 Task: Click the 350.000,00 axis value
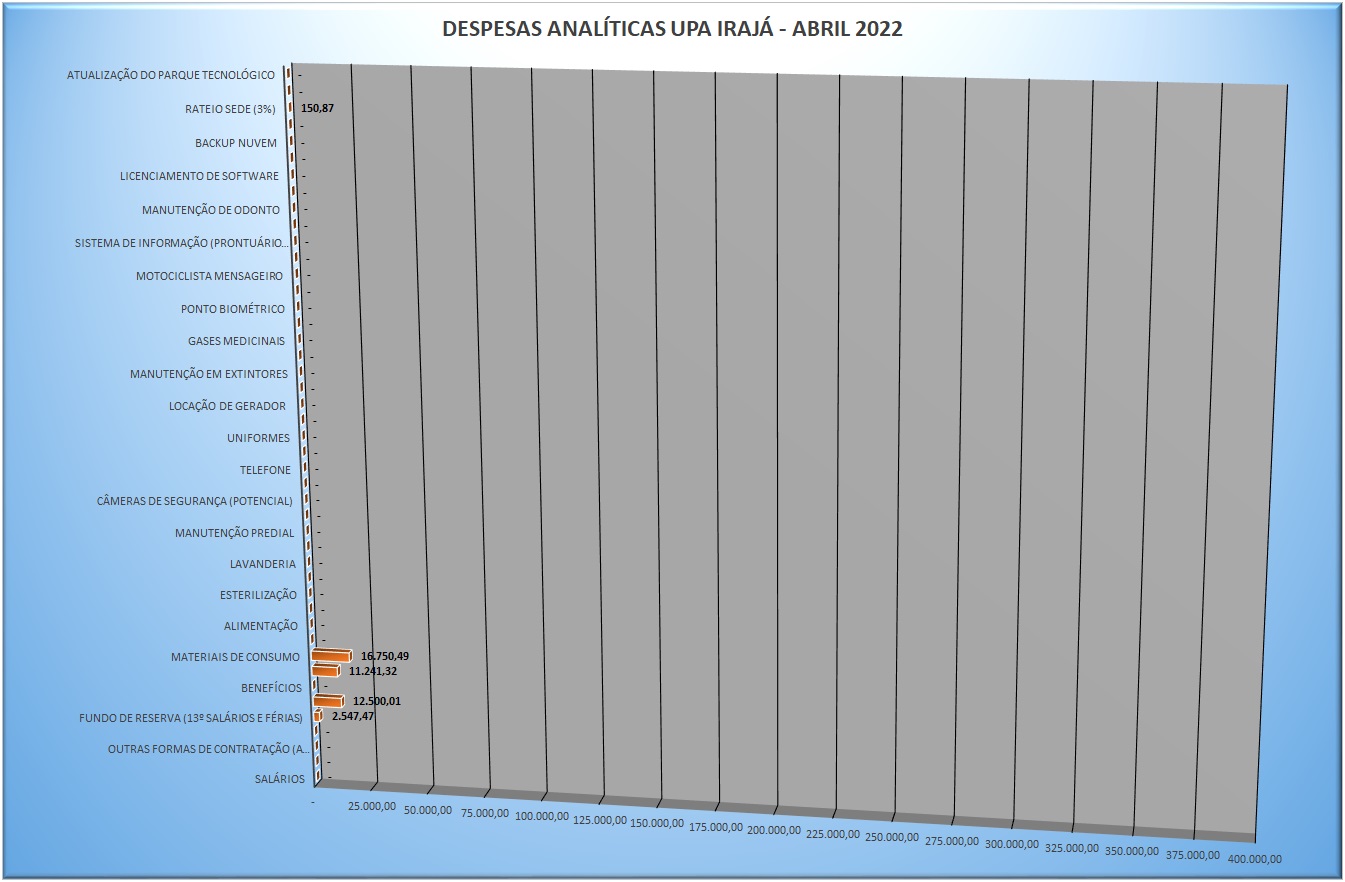(1133, 852)
